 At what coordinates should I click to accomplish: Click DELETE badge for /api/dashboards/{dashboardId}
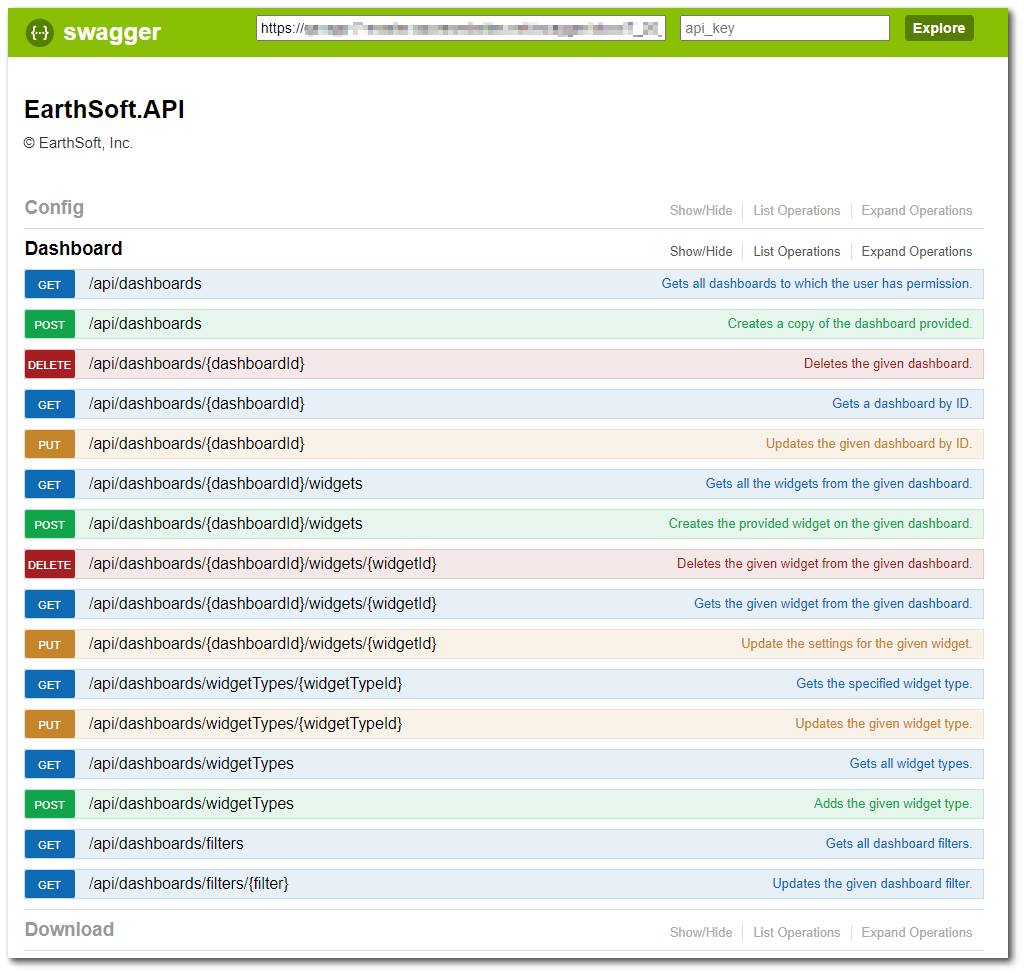click(x=50, y=365)
